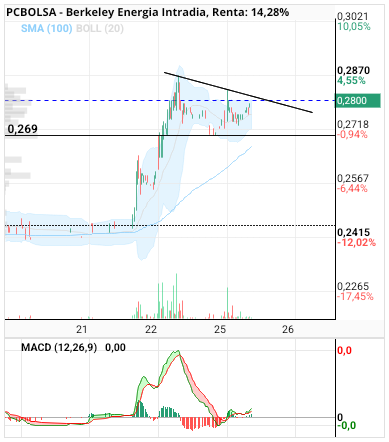
Task: Click the -17,45% axis percentage
Action: [x=355, y=296]
